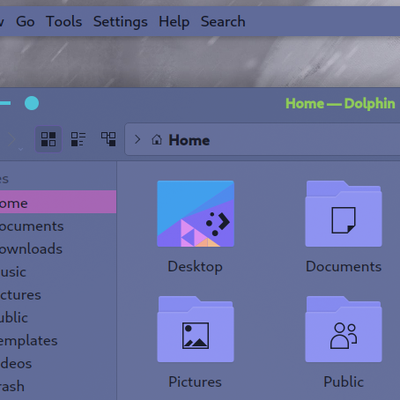This screenshot has width=400, height=400.
Task: Open the Documents folder icon
Action: point(344,214)
